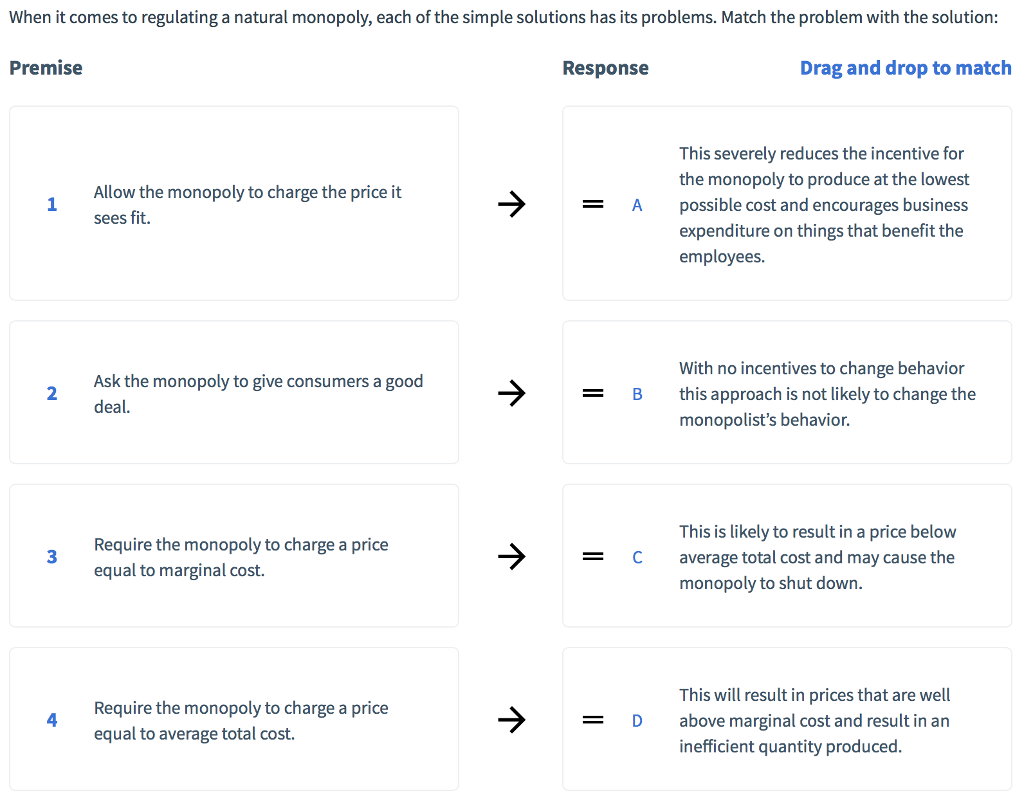Click the arrow beside premise 3
1024x809 pixels.
[x=511, y=556]
